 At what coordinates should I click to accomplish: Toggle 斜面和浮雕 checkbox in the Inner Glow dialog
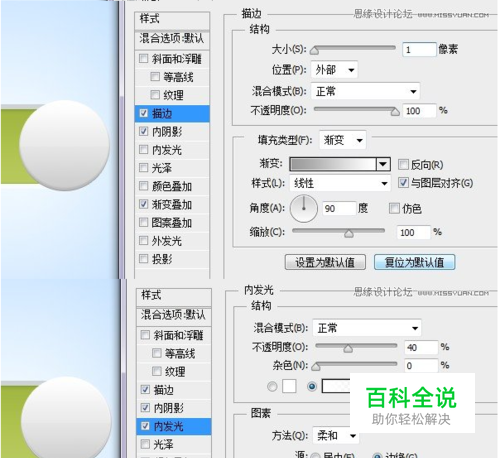point(145,335)
